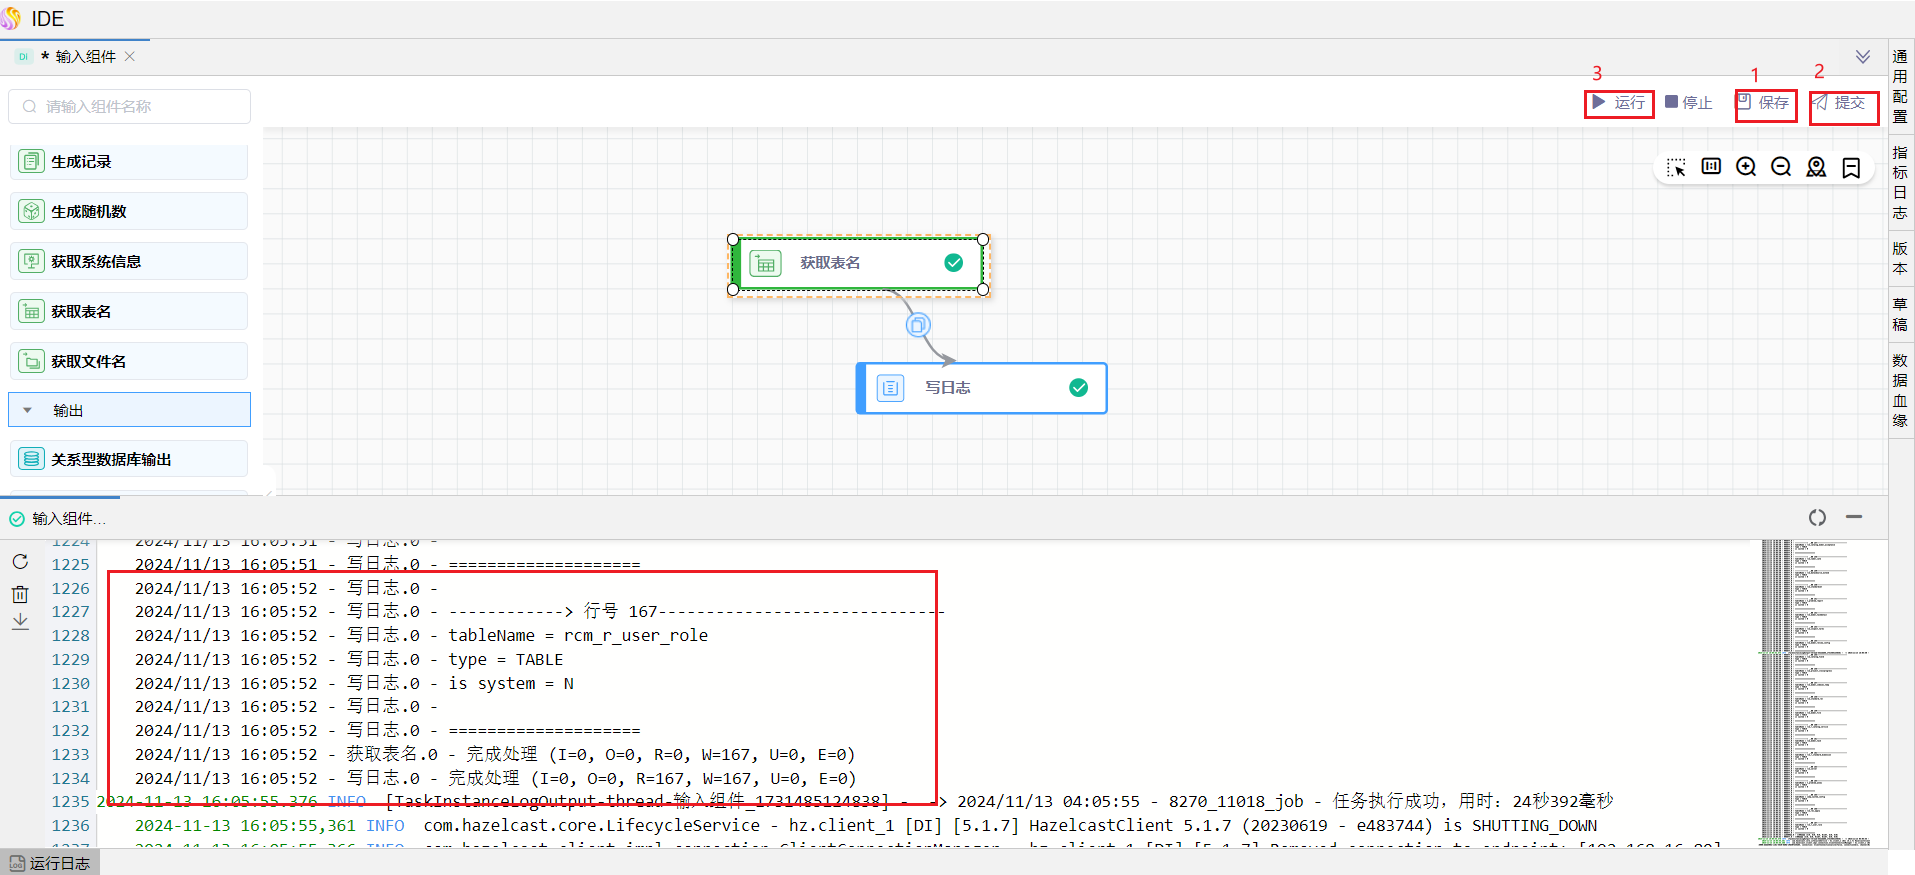
Task: Select the 输入组件... log tab
Action: (x=59, y=519)
